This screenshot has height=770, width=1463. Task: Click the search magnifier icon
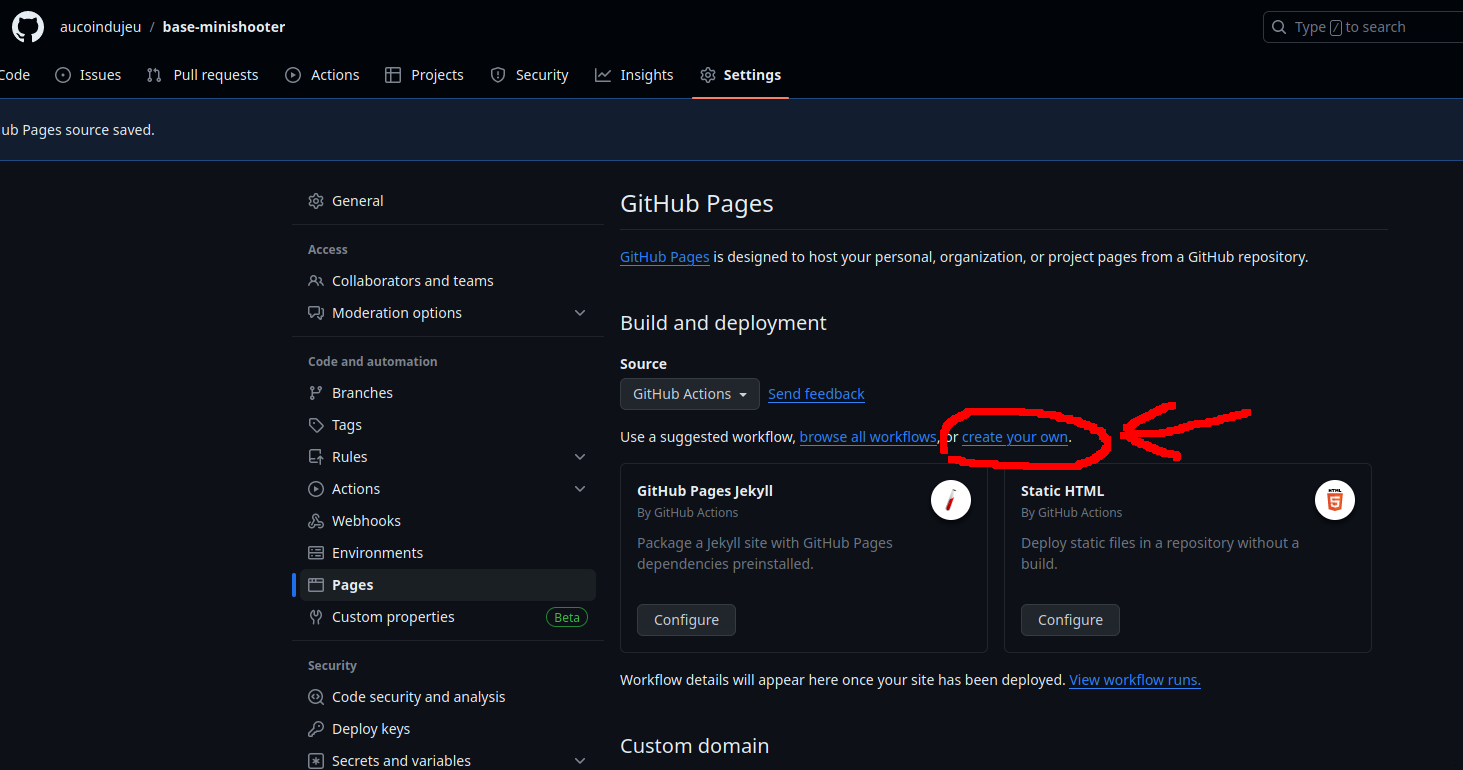[1280, 27]
